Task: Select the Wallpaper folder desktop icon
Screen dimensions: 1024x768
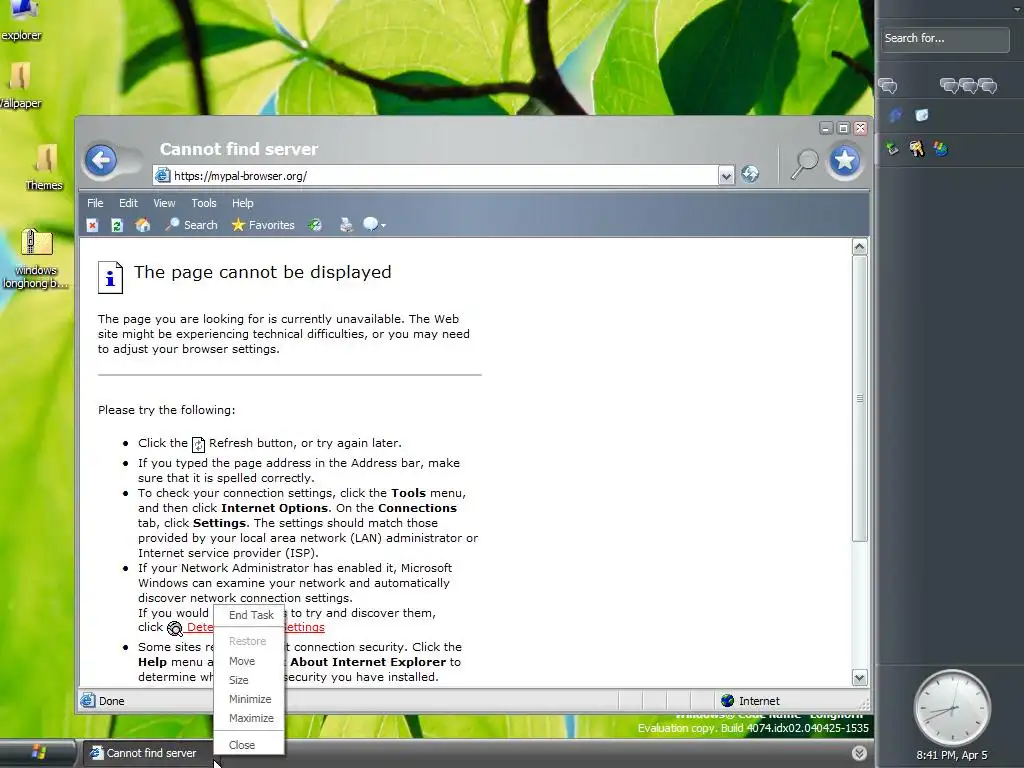Action: 20,86
